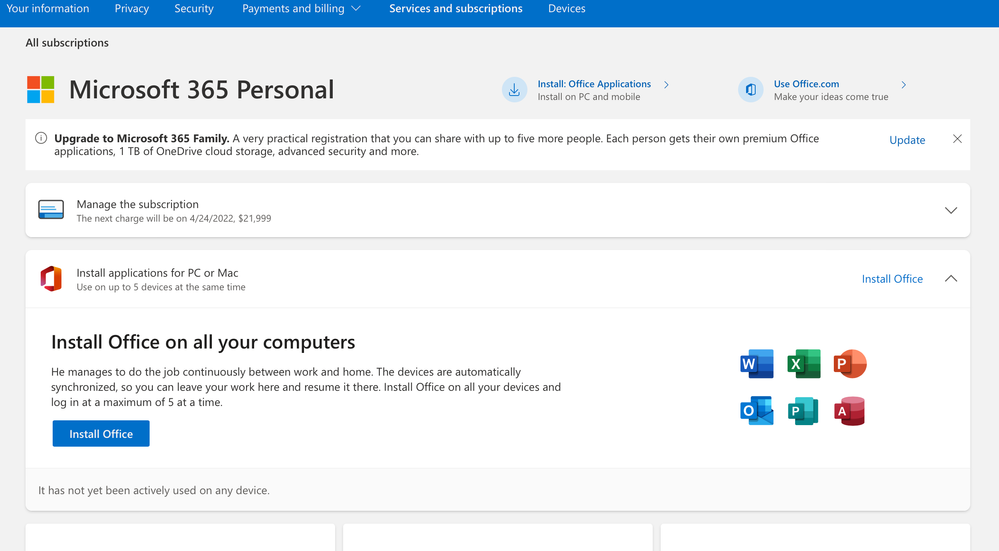Open Payments and billing menu
This screenshot has width=999, height=551.
[293, 9]
